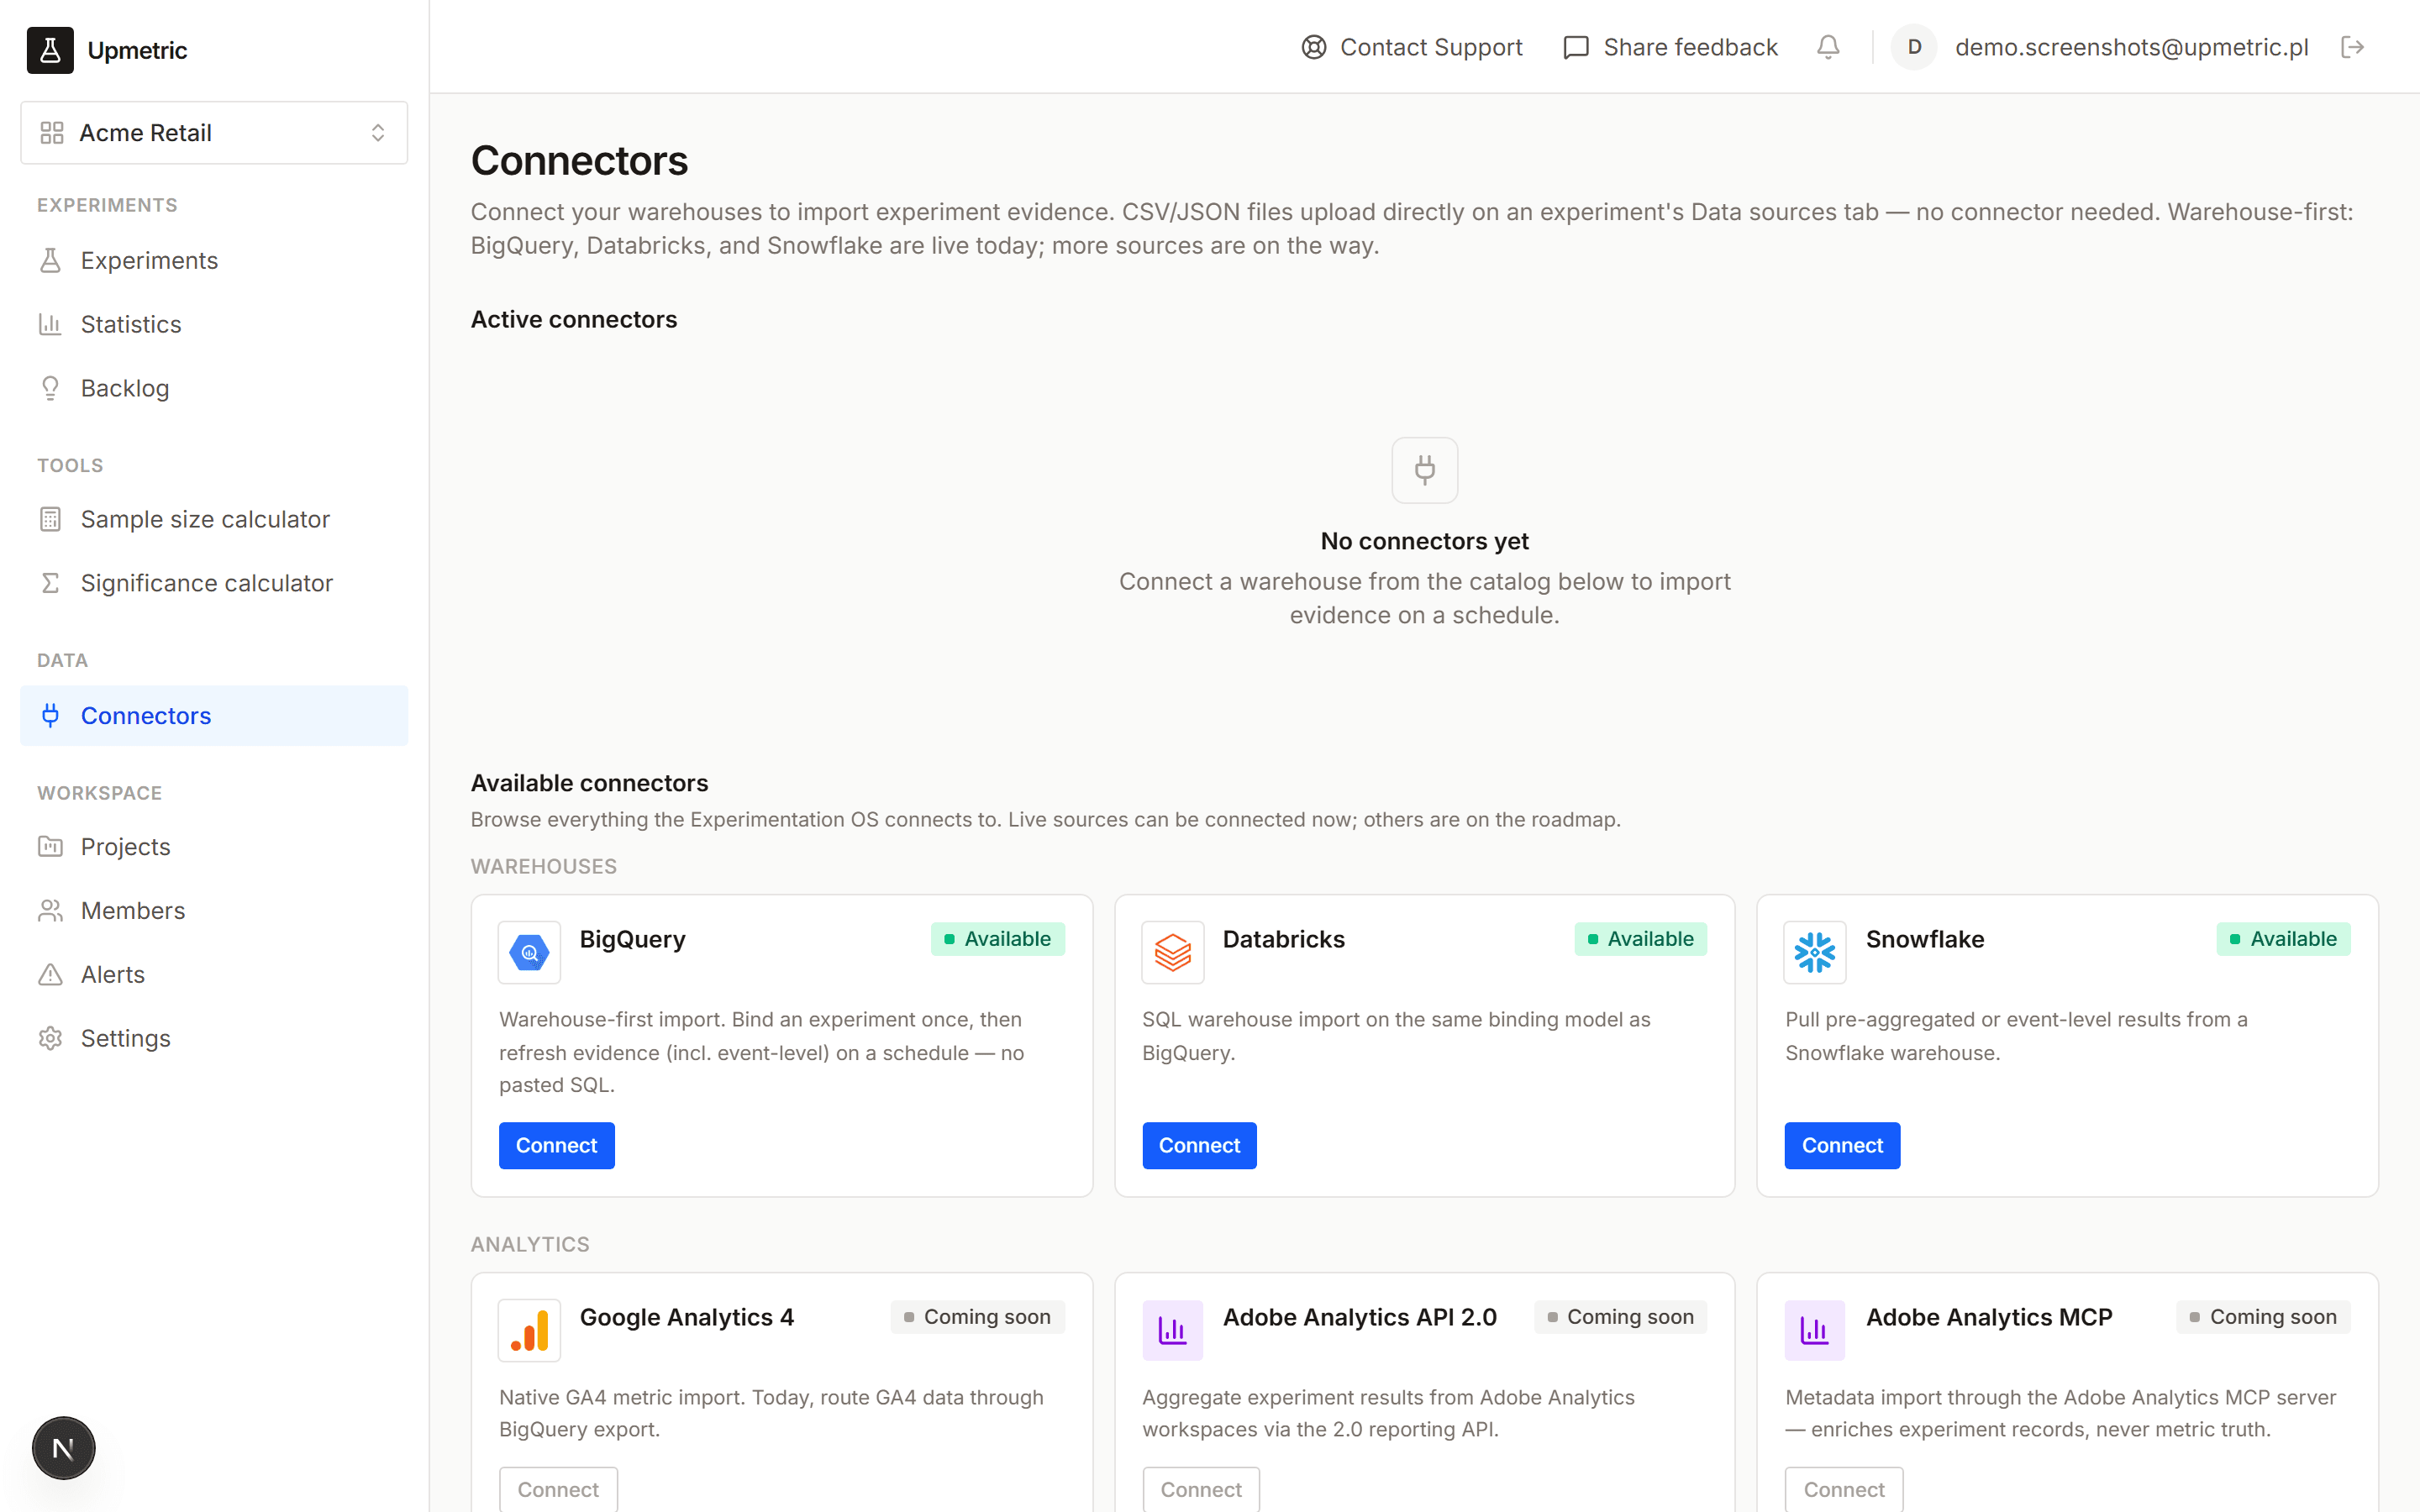Click Connect under Adobe Analytics MCP
The width and height of the screenshot is (2420, 1512).
click(x=1844, y=1489)
